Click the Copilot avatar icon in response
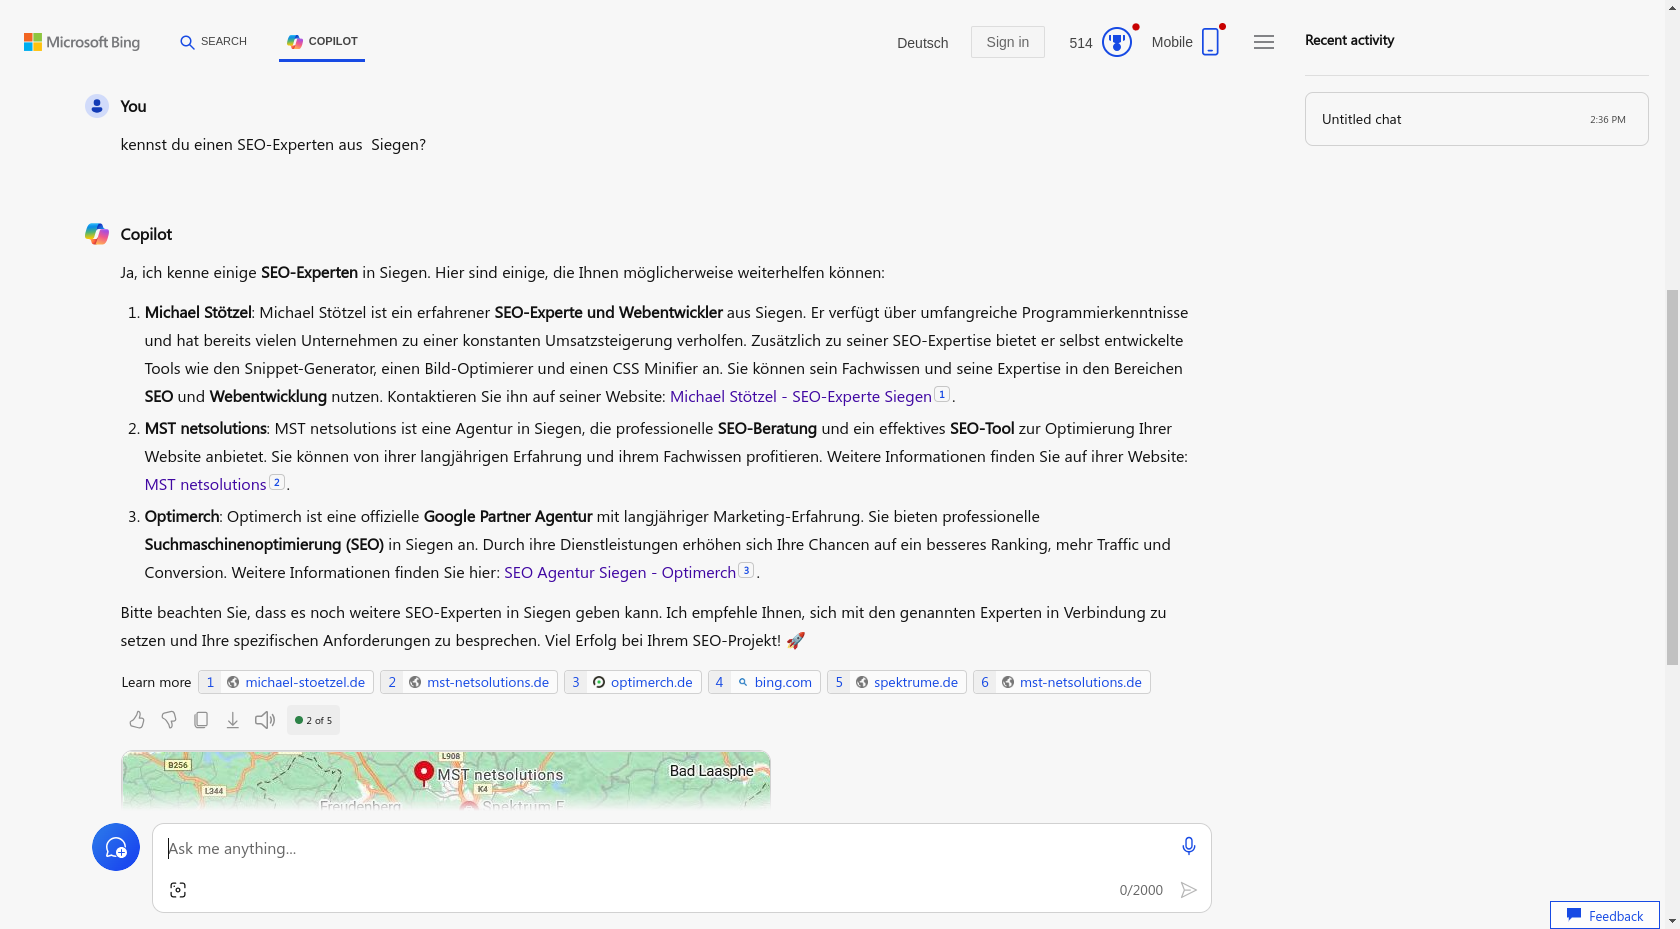The width and height of the screenshot is (1680, 929). (97, 234)
